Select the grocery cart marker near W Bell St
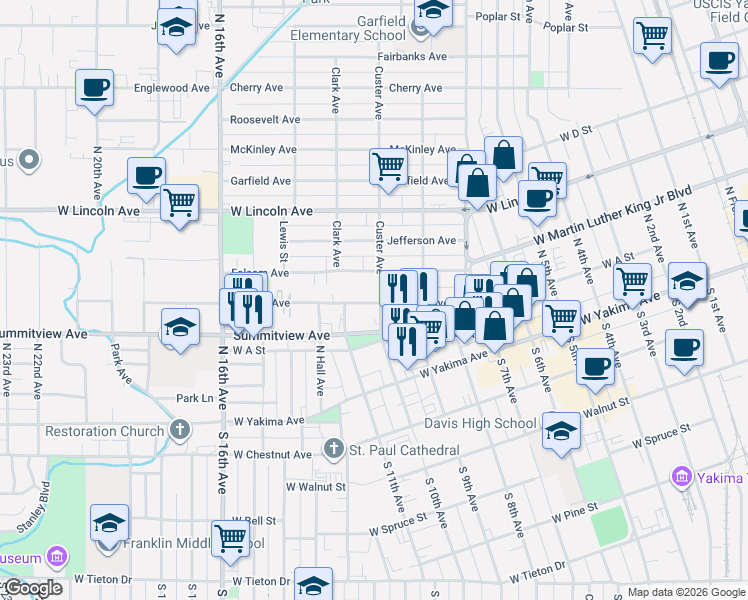The width and height of the screenshot is (748, 600). coord(230,540)
